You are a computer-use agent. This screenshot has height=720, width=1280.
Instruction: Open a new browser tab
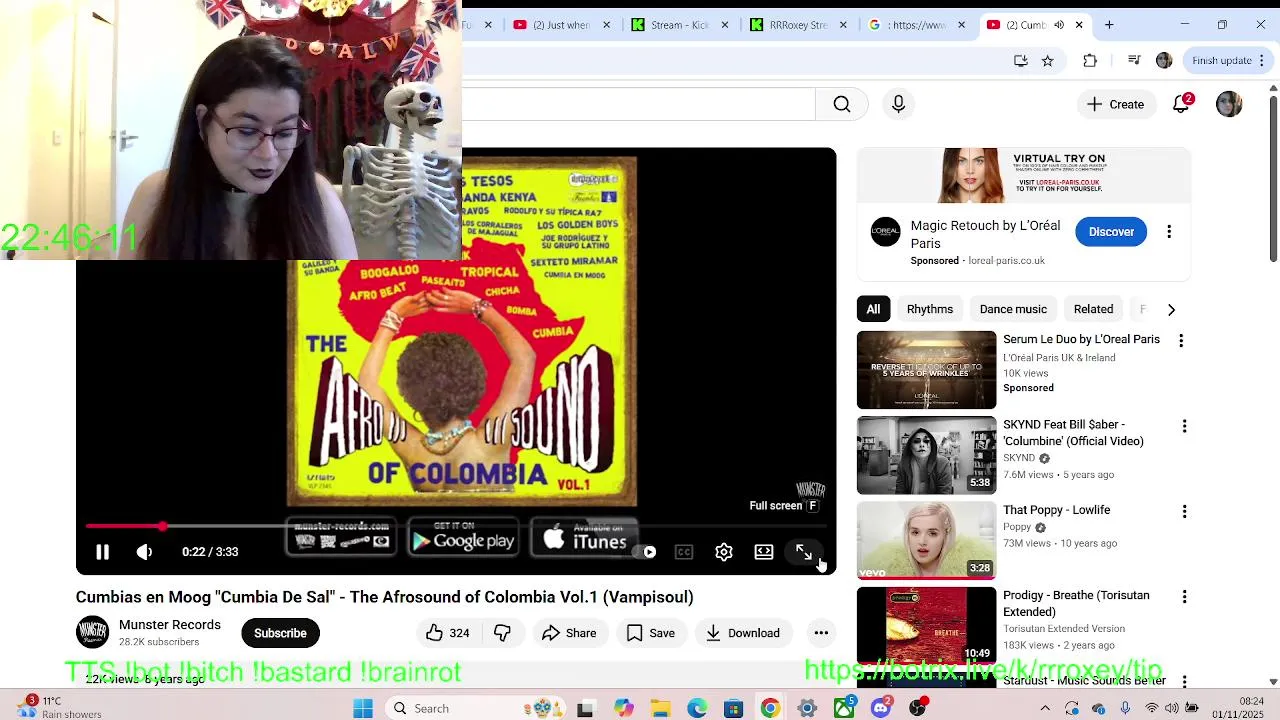(1109, 25)
